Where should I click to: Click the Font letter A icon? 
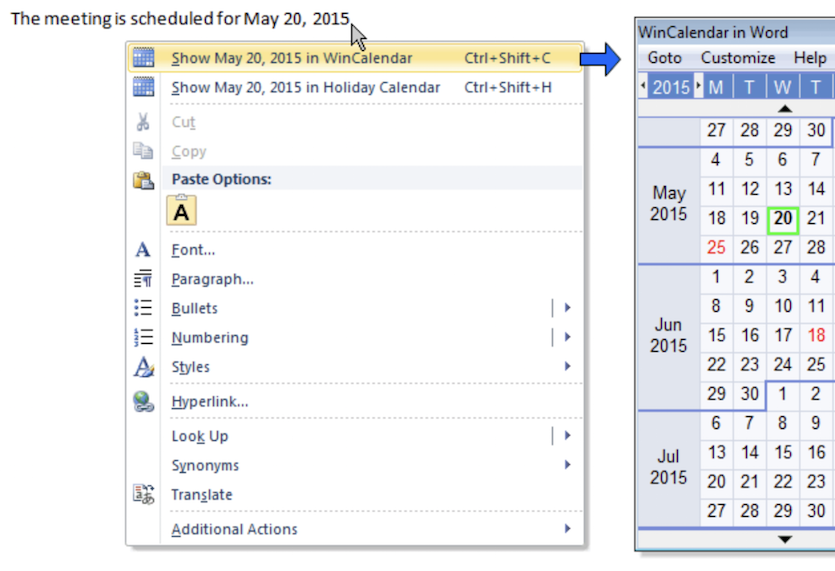coord(142,249)
